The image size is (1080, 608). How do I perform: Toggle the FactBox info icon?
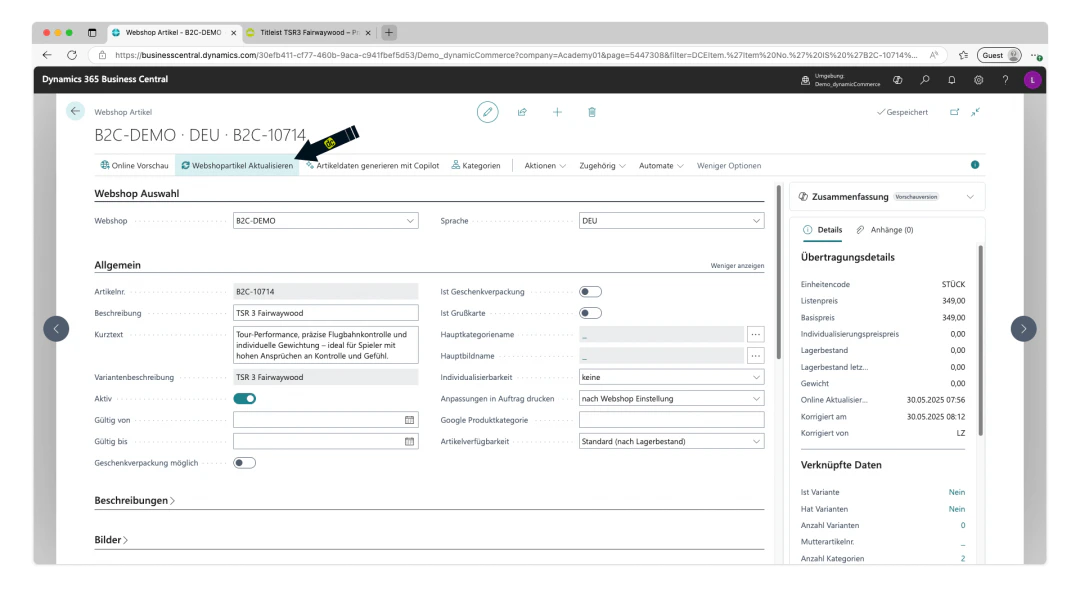point(975,165)
